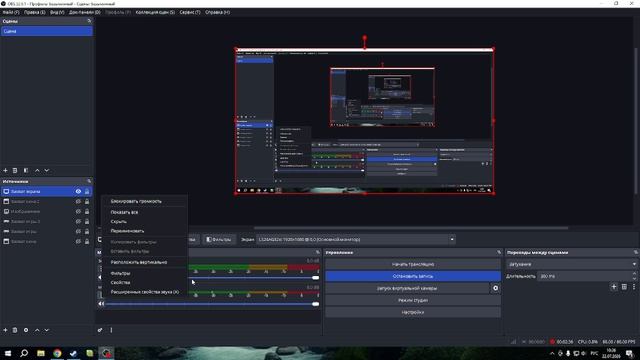
Task: Delete the selected source with the Источники panel trash icon
Action: (15, 330)
